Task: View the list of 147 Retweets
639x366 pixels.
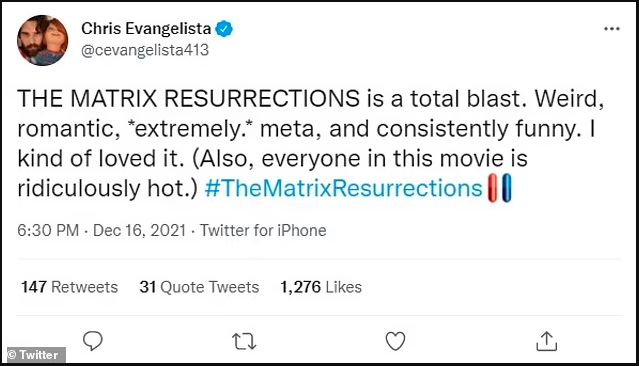Action: [70, 287]
